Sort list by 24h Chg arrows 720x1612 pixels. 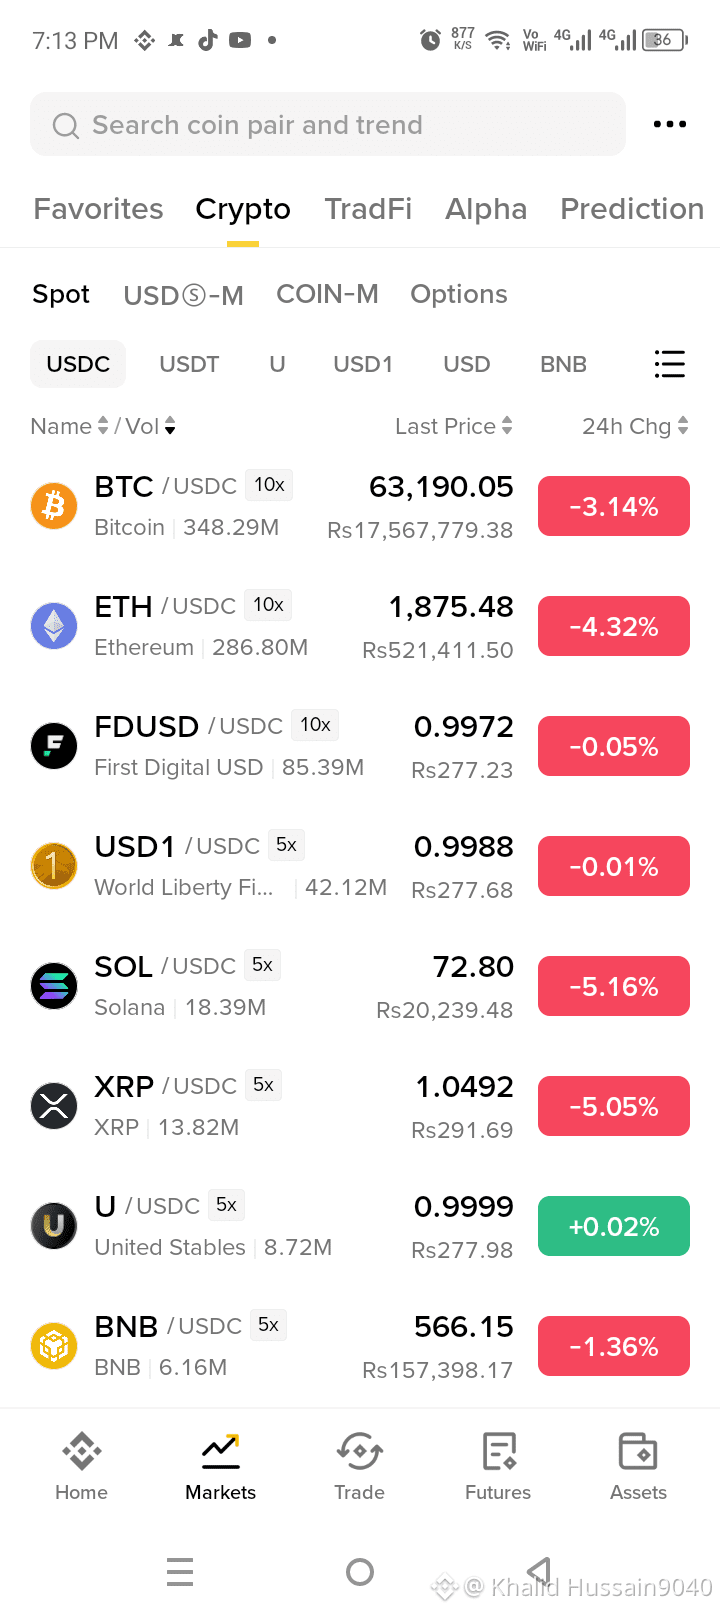coord(683,426)
